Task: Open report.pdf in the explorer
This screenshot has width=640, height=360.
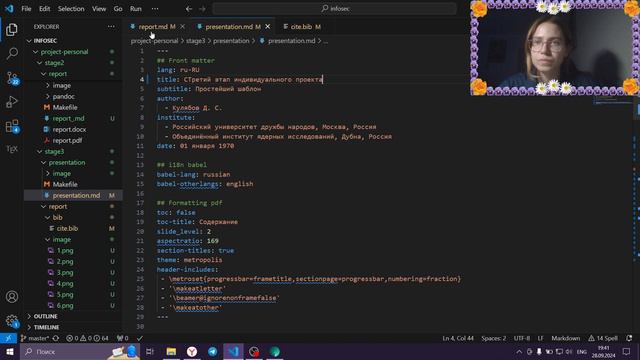Action: point(67,140)
